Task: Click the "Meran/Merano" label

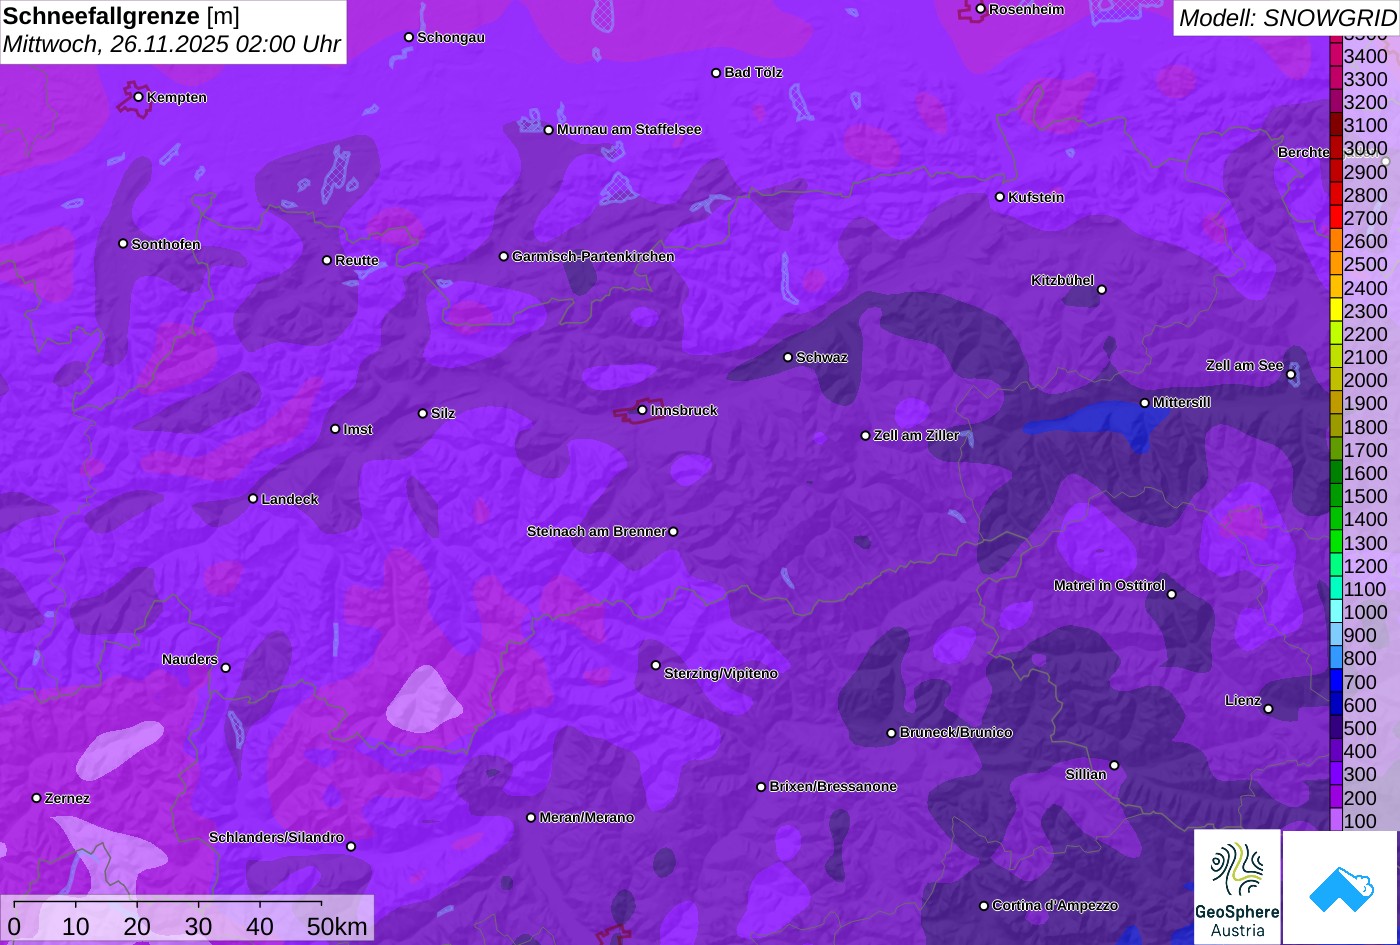Action: point(587,818)
